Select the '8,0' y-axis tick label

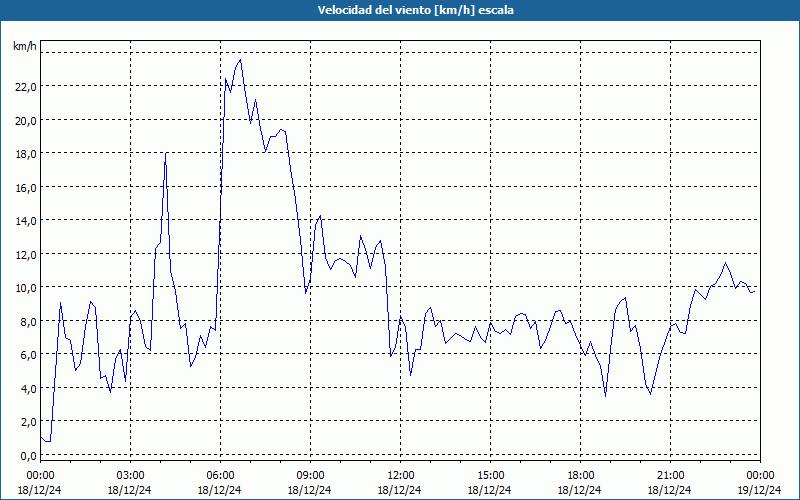[x=28, y=321]
